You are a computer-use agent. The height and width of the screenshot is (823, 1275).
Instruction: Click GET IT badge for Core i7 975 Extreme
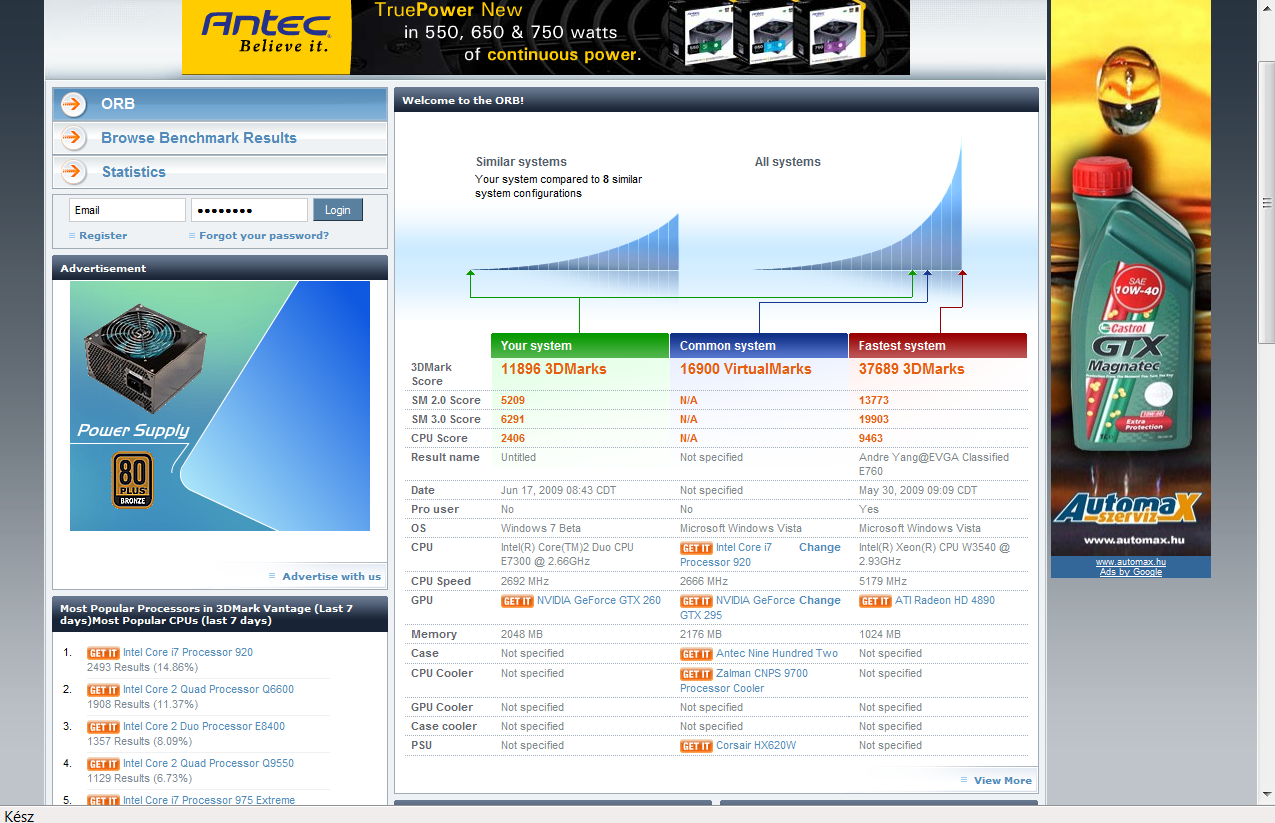(x=103, y=801)
